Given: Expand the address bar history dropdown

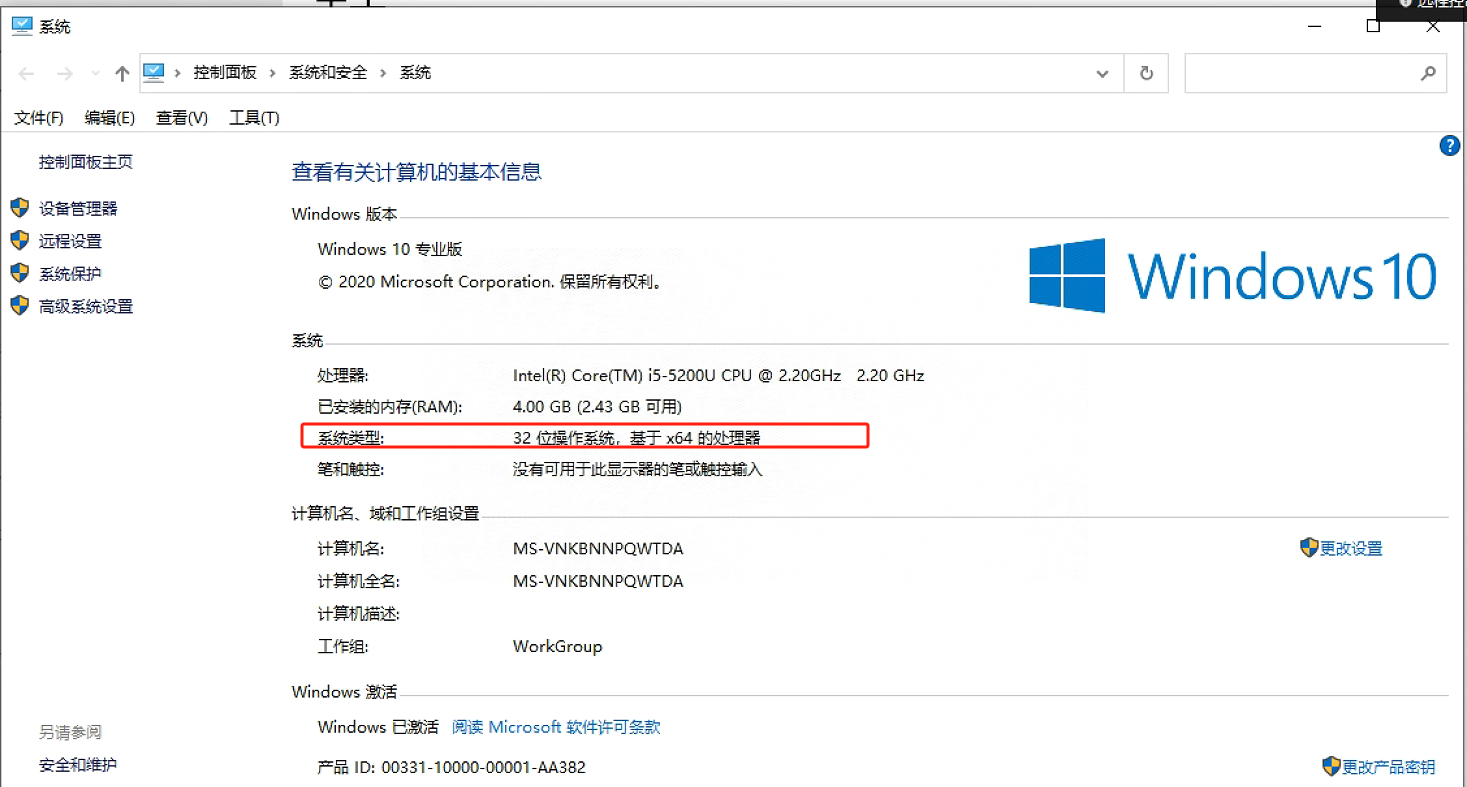Looking at the screenshot, I should (1102, 73).
